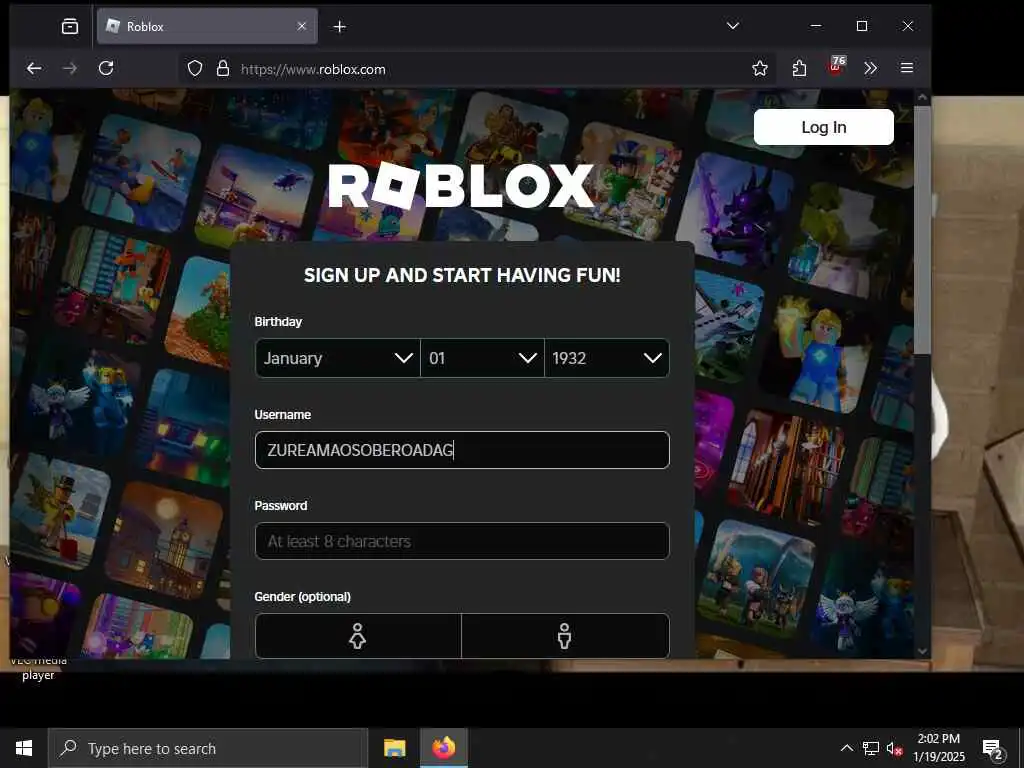Click into the Username field
This screenshot has width=1024, height=768.
coord(462,450)
